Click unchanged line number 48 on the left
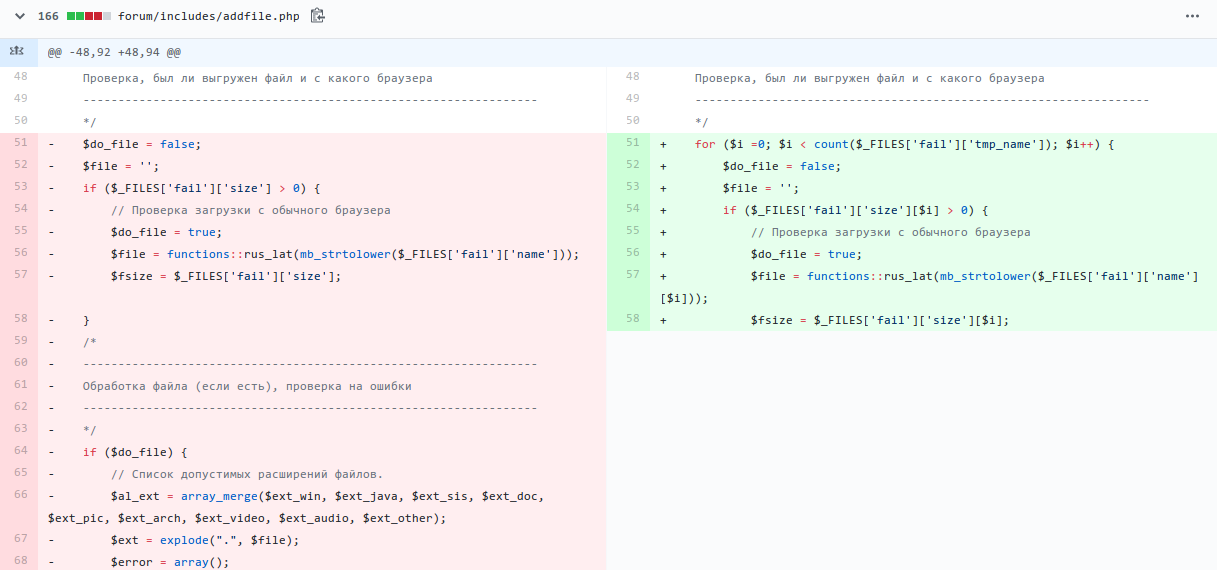 [x=21, y=77]
